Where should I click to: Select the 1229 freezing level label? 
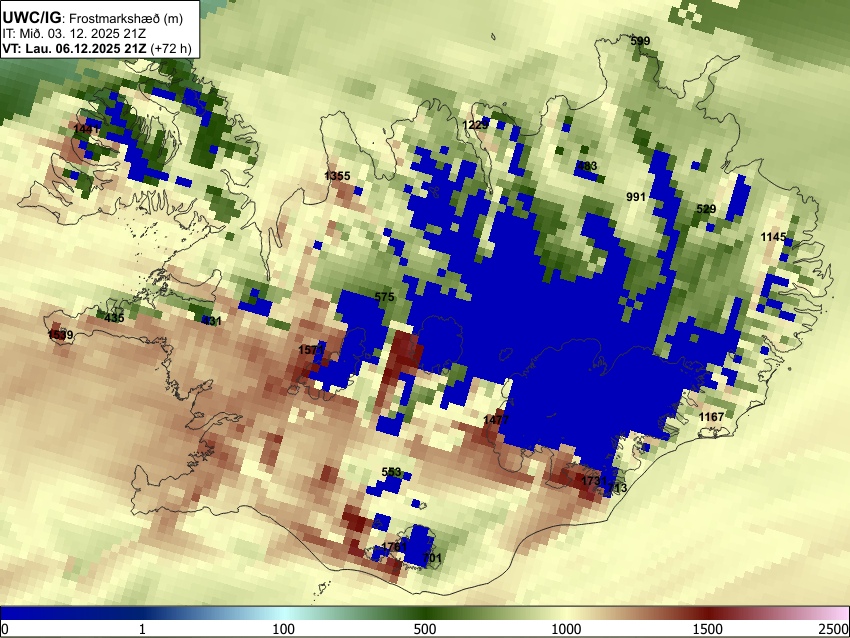coord(476,125)
